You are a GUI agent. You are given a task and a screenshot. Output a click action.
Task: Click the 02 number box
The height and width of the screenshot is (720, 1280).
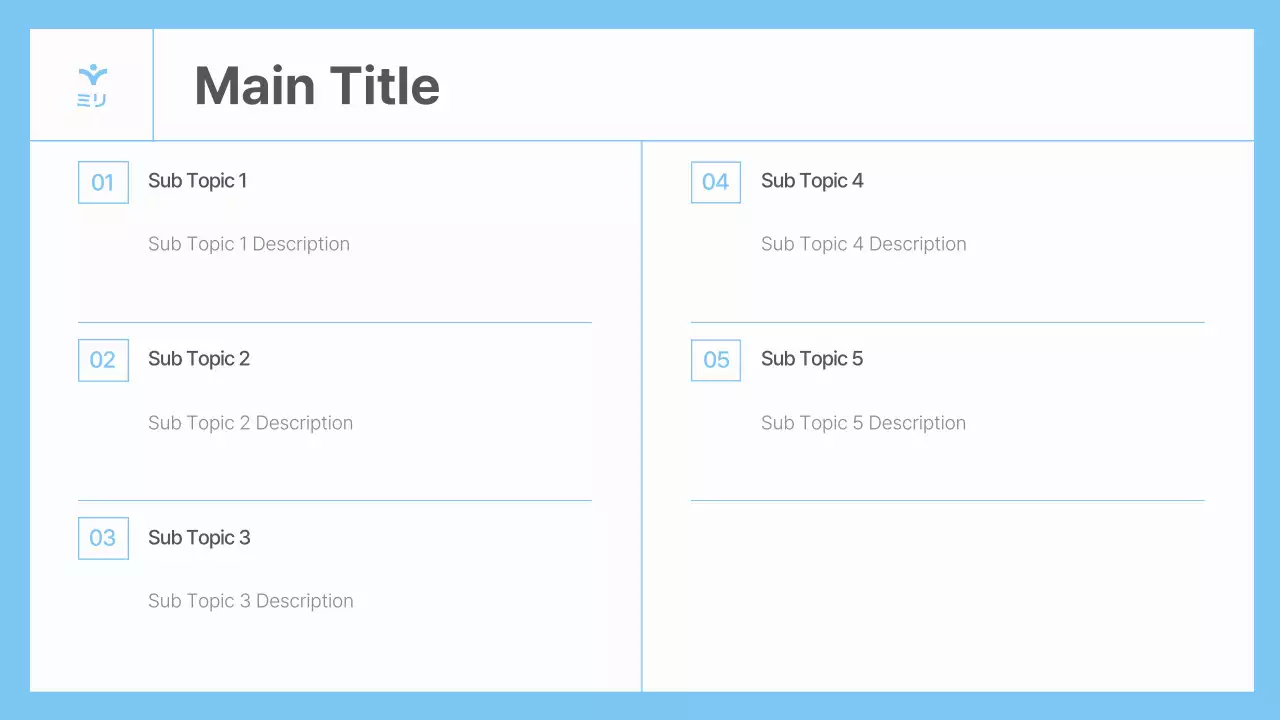103,360
